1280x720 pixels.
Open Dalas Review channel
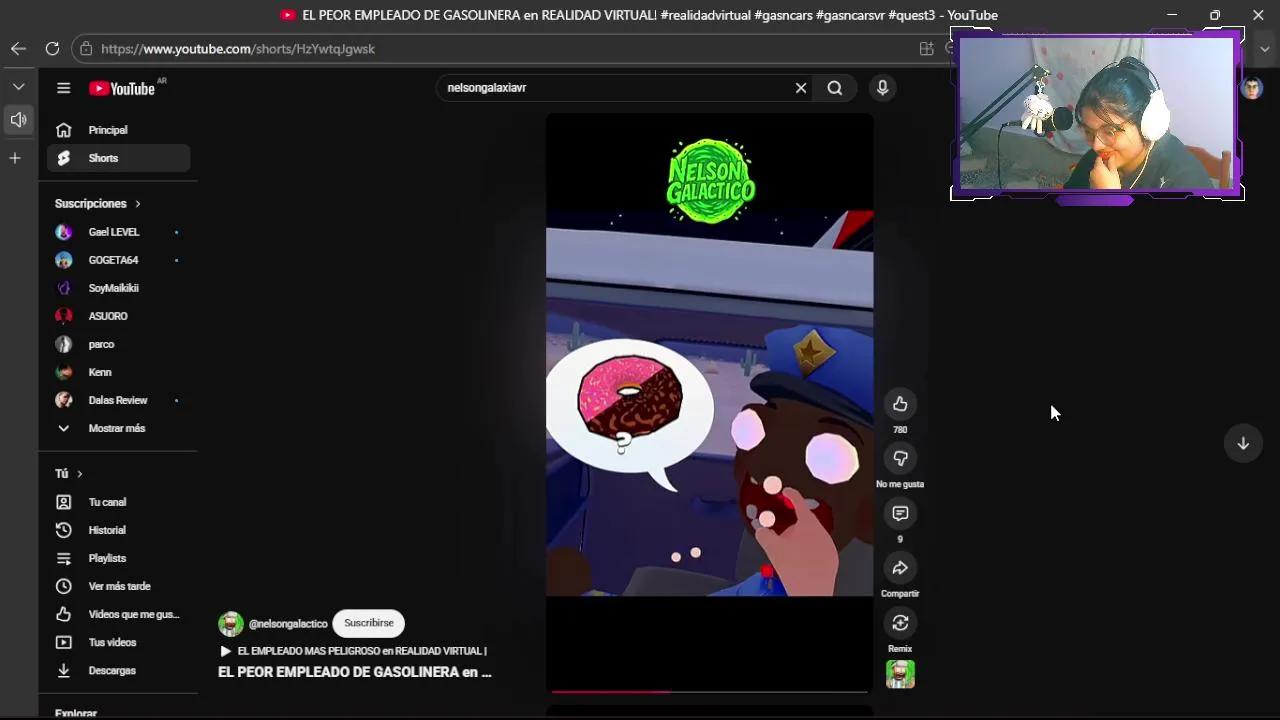(118, 400)
